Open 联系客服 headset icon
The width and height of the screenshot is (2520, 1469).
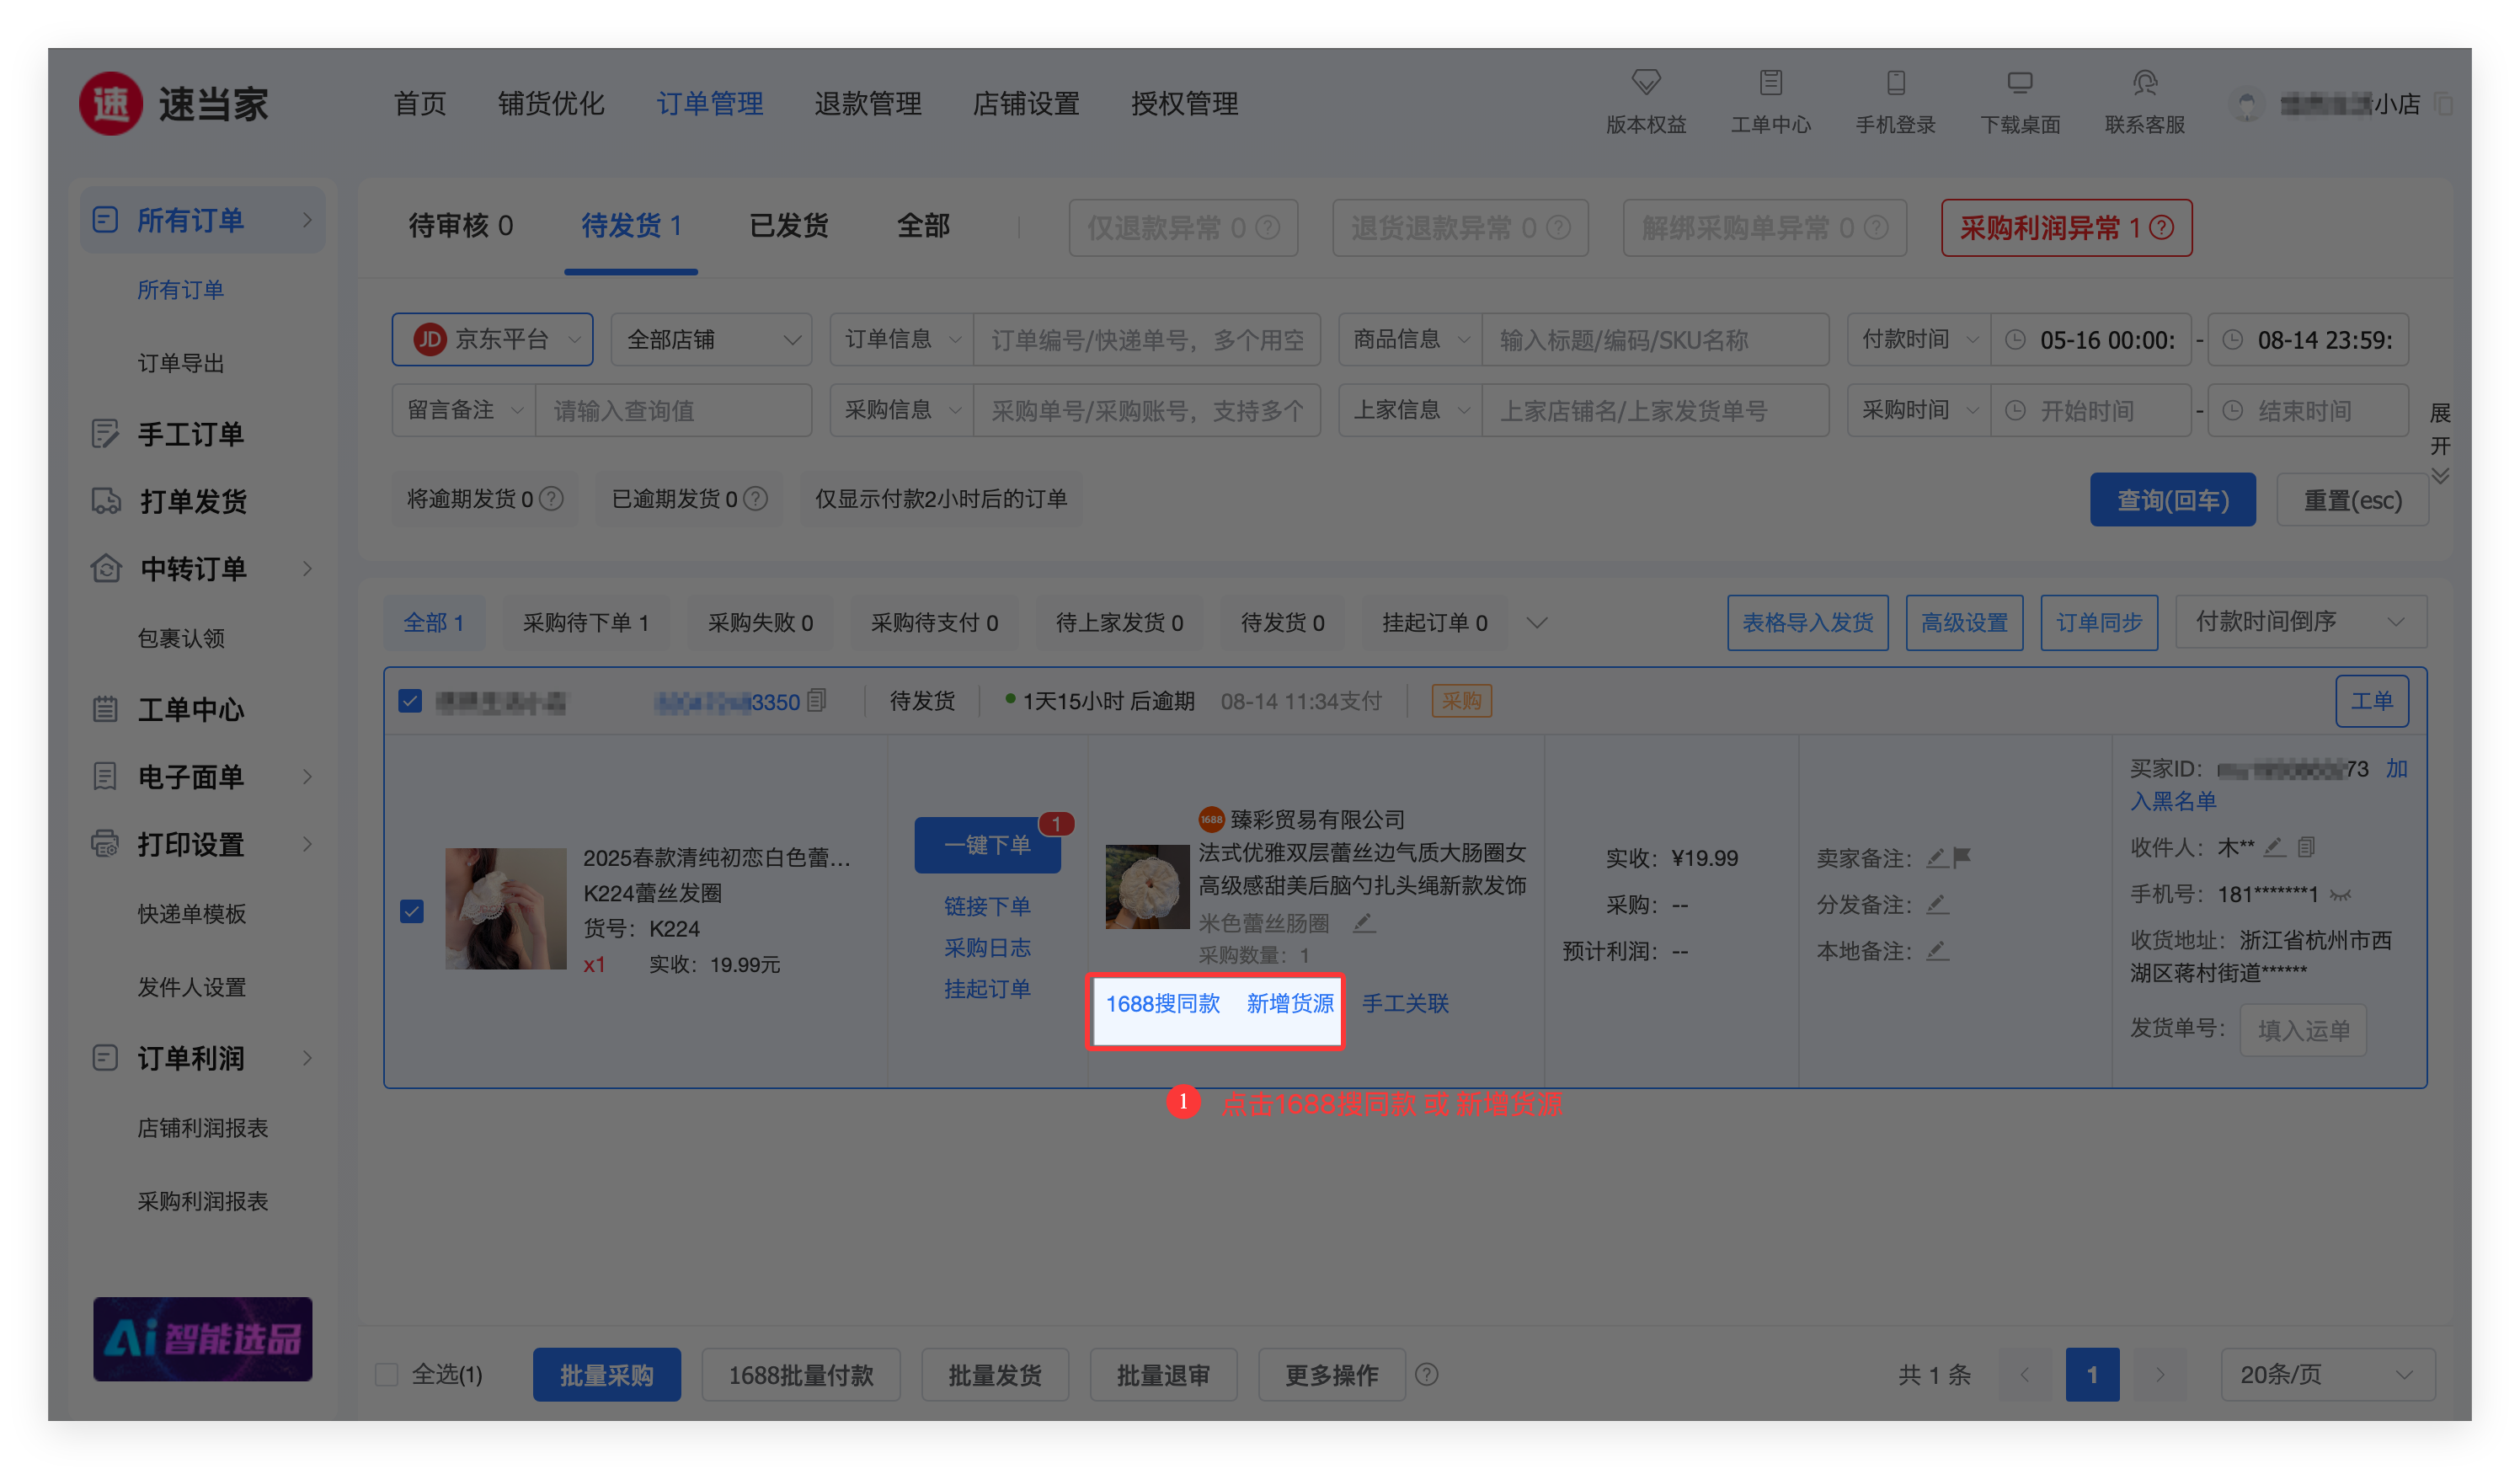[2144, 82]
